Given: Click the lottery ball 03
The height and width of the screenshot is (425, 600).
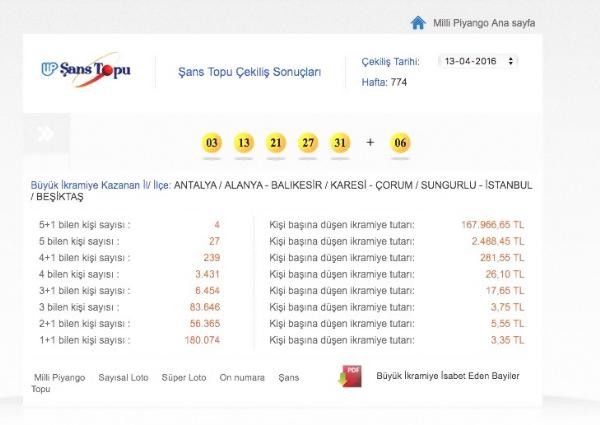Looking at the screenshot, I should (212, 143).
